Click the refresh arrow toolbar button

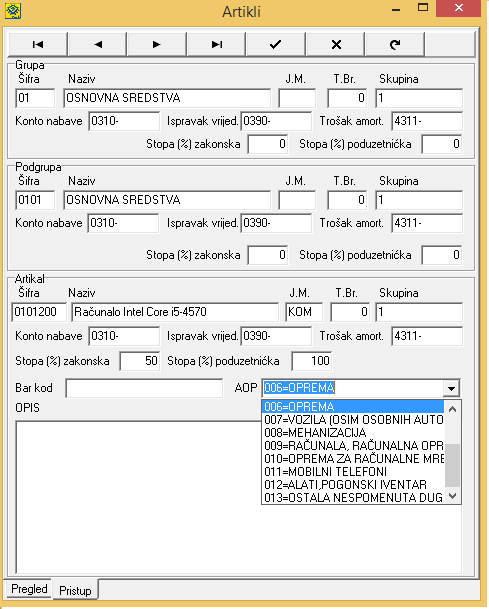point(395,44)
